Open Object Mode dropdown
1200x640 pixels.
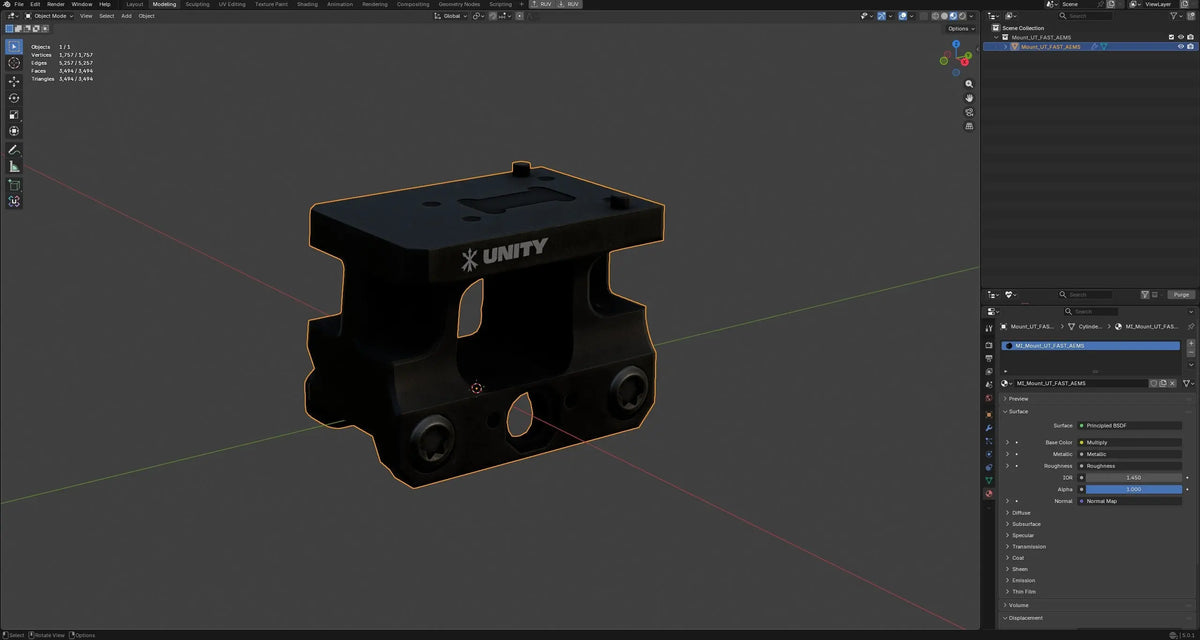(x=51, y=16)
